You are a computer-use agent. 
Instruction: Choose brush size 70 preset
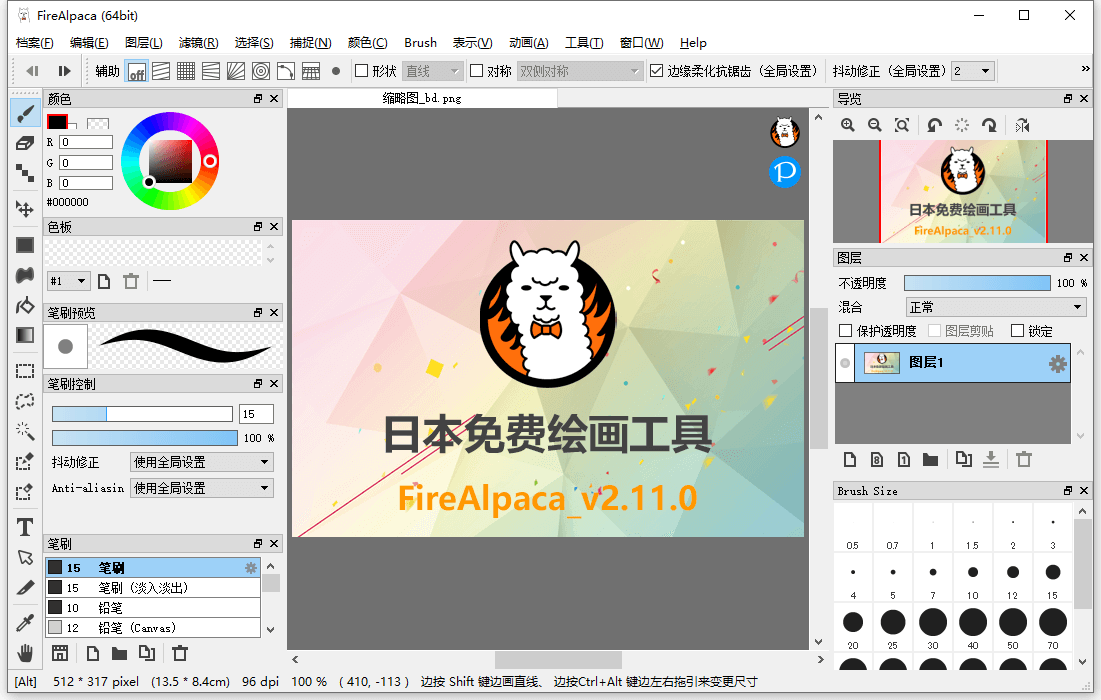point(1053,628)
